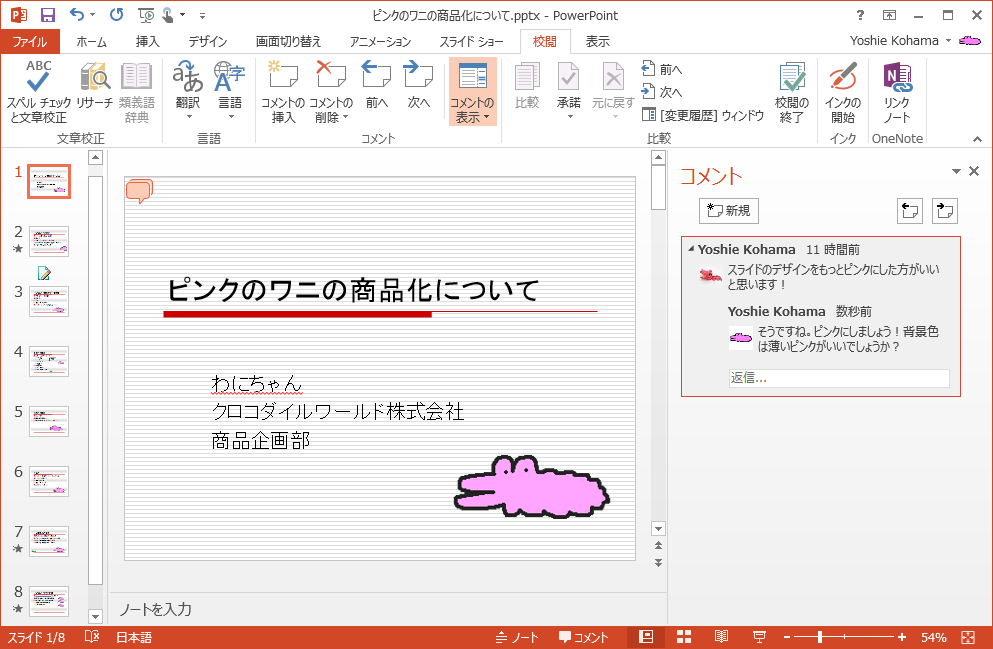
Task: Open the Yoshie Kohama account dropdown
Action: click(949, 41)
